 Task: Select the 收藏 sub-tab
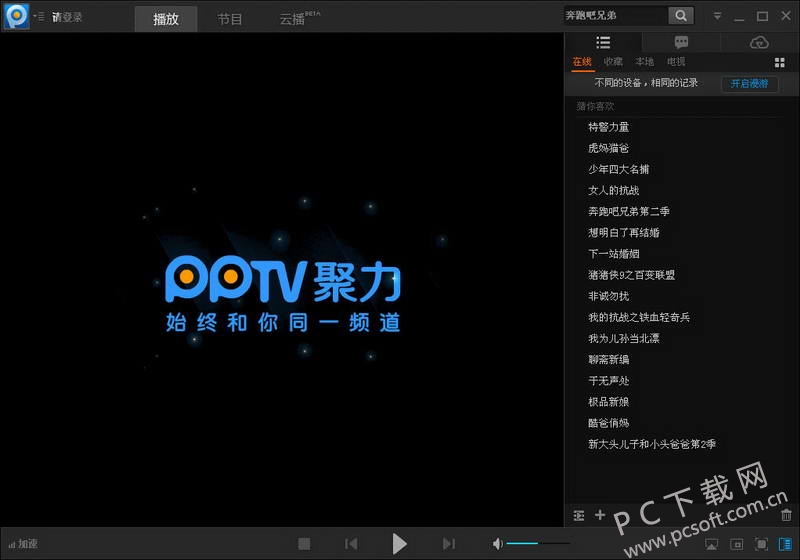point(613,62)
